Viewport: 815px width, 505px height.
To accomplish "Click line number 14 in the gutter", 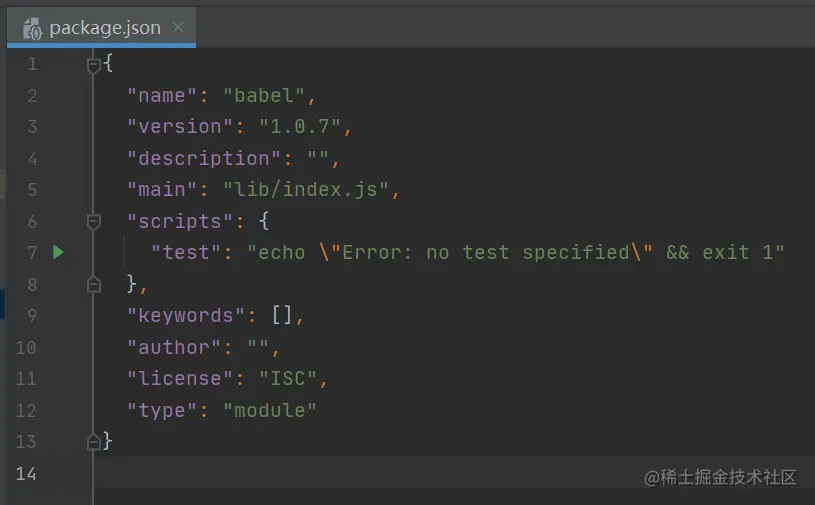I will click(27, 473).
